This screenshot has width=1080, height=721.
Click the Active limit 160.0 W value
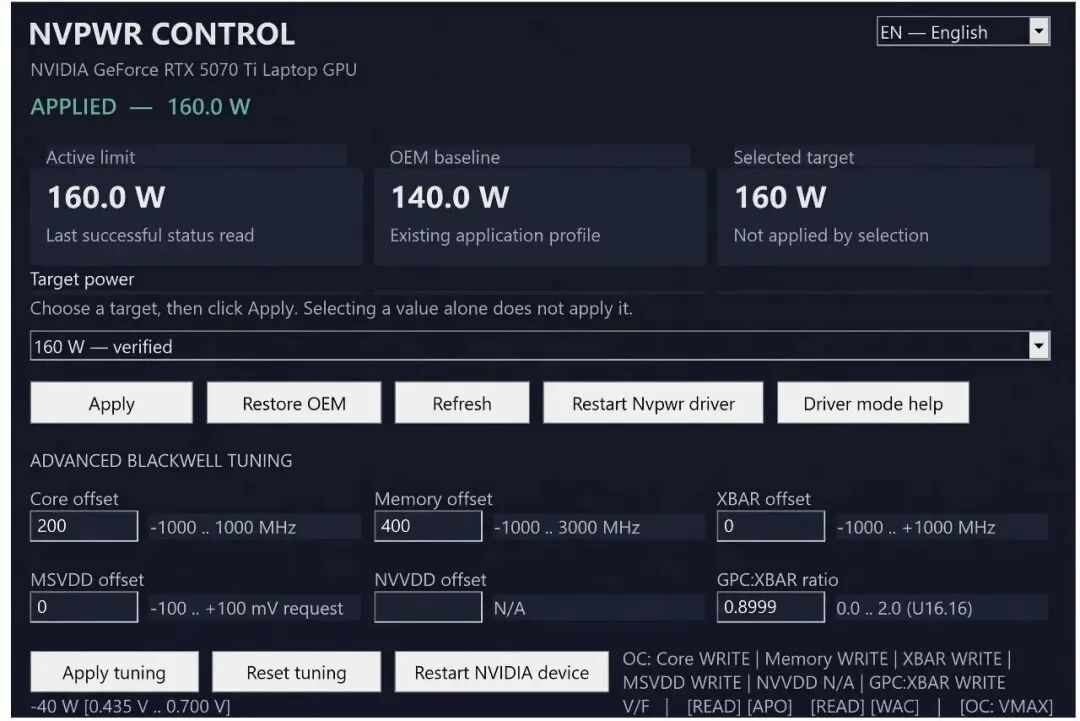point(106,198)
